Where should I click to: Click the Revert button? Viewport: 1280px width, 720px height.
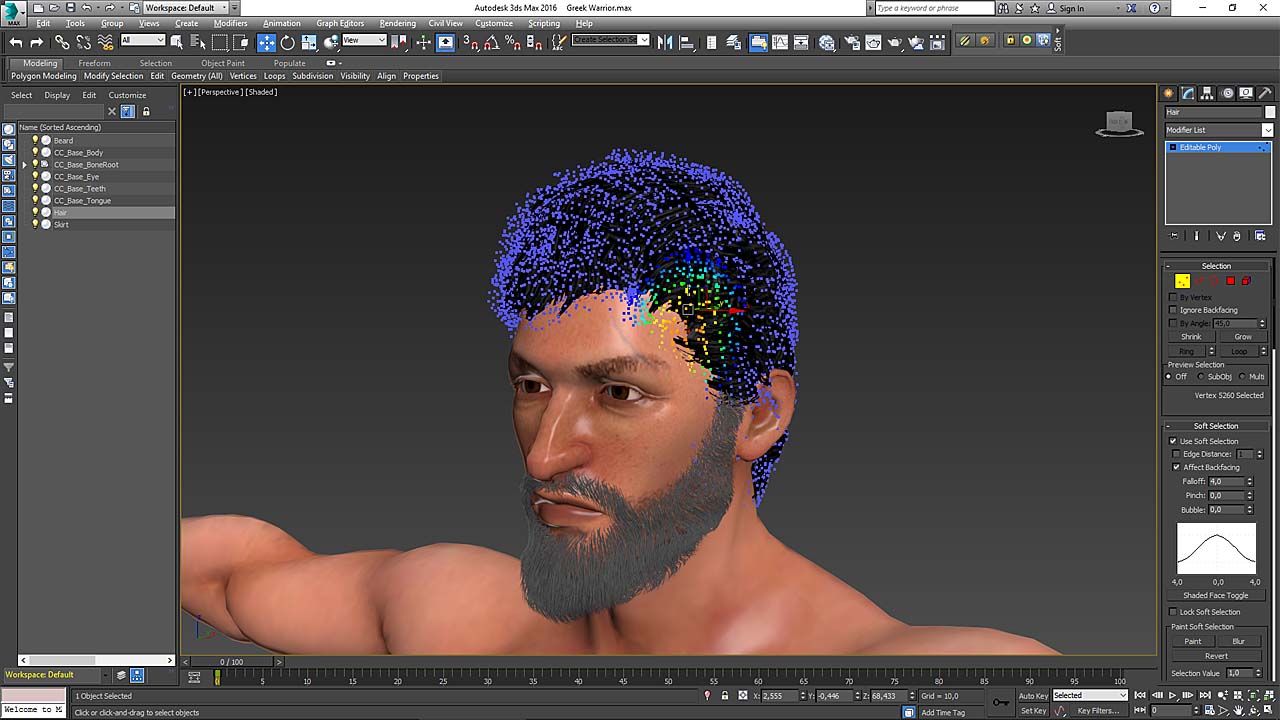pyautogui.click(x=1216, y=656)
